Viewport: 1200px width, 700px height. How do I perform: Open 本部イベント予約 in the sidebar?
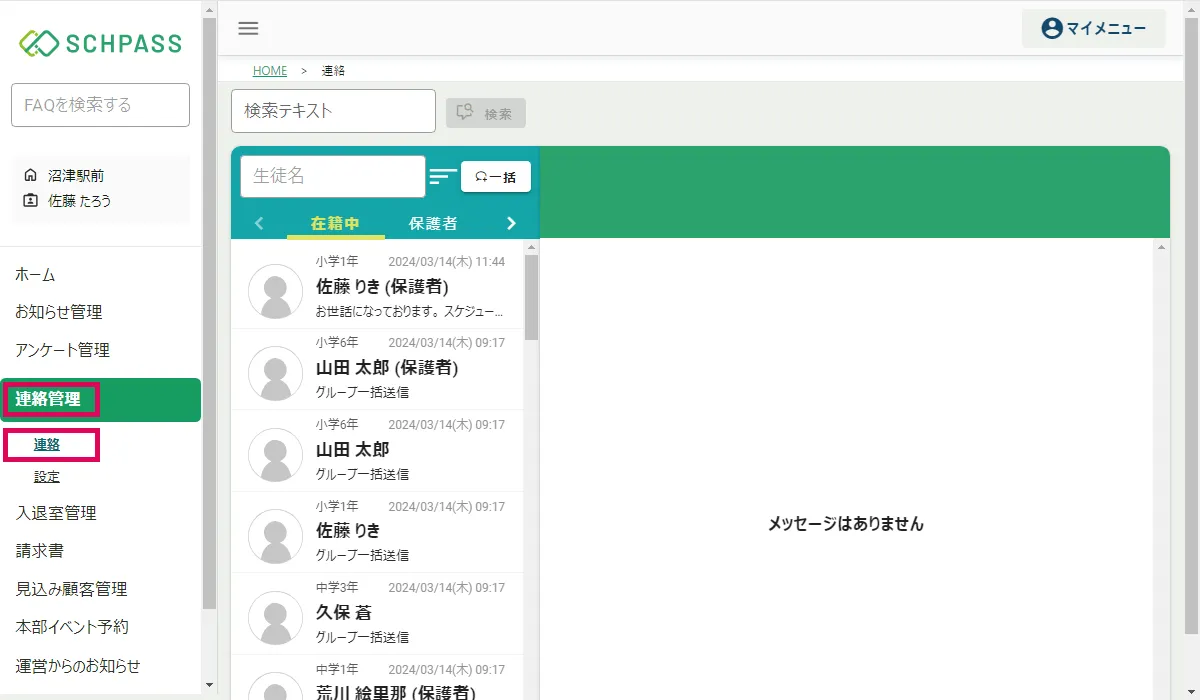pyautogui.click(x=72, y=627)
